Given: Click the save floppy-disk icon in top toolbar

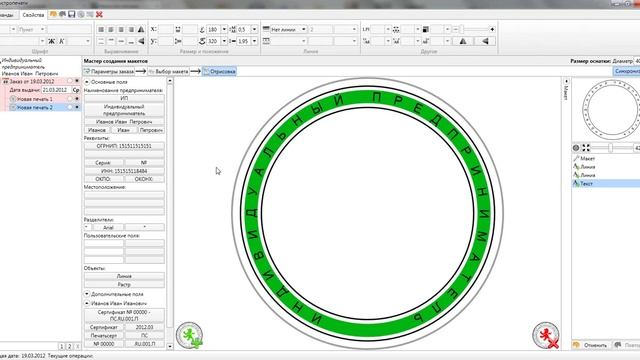Looking at the screenshot, I should click(71, 14).
